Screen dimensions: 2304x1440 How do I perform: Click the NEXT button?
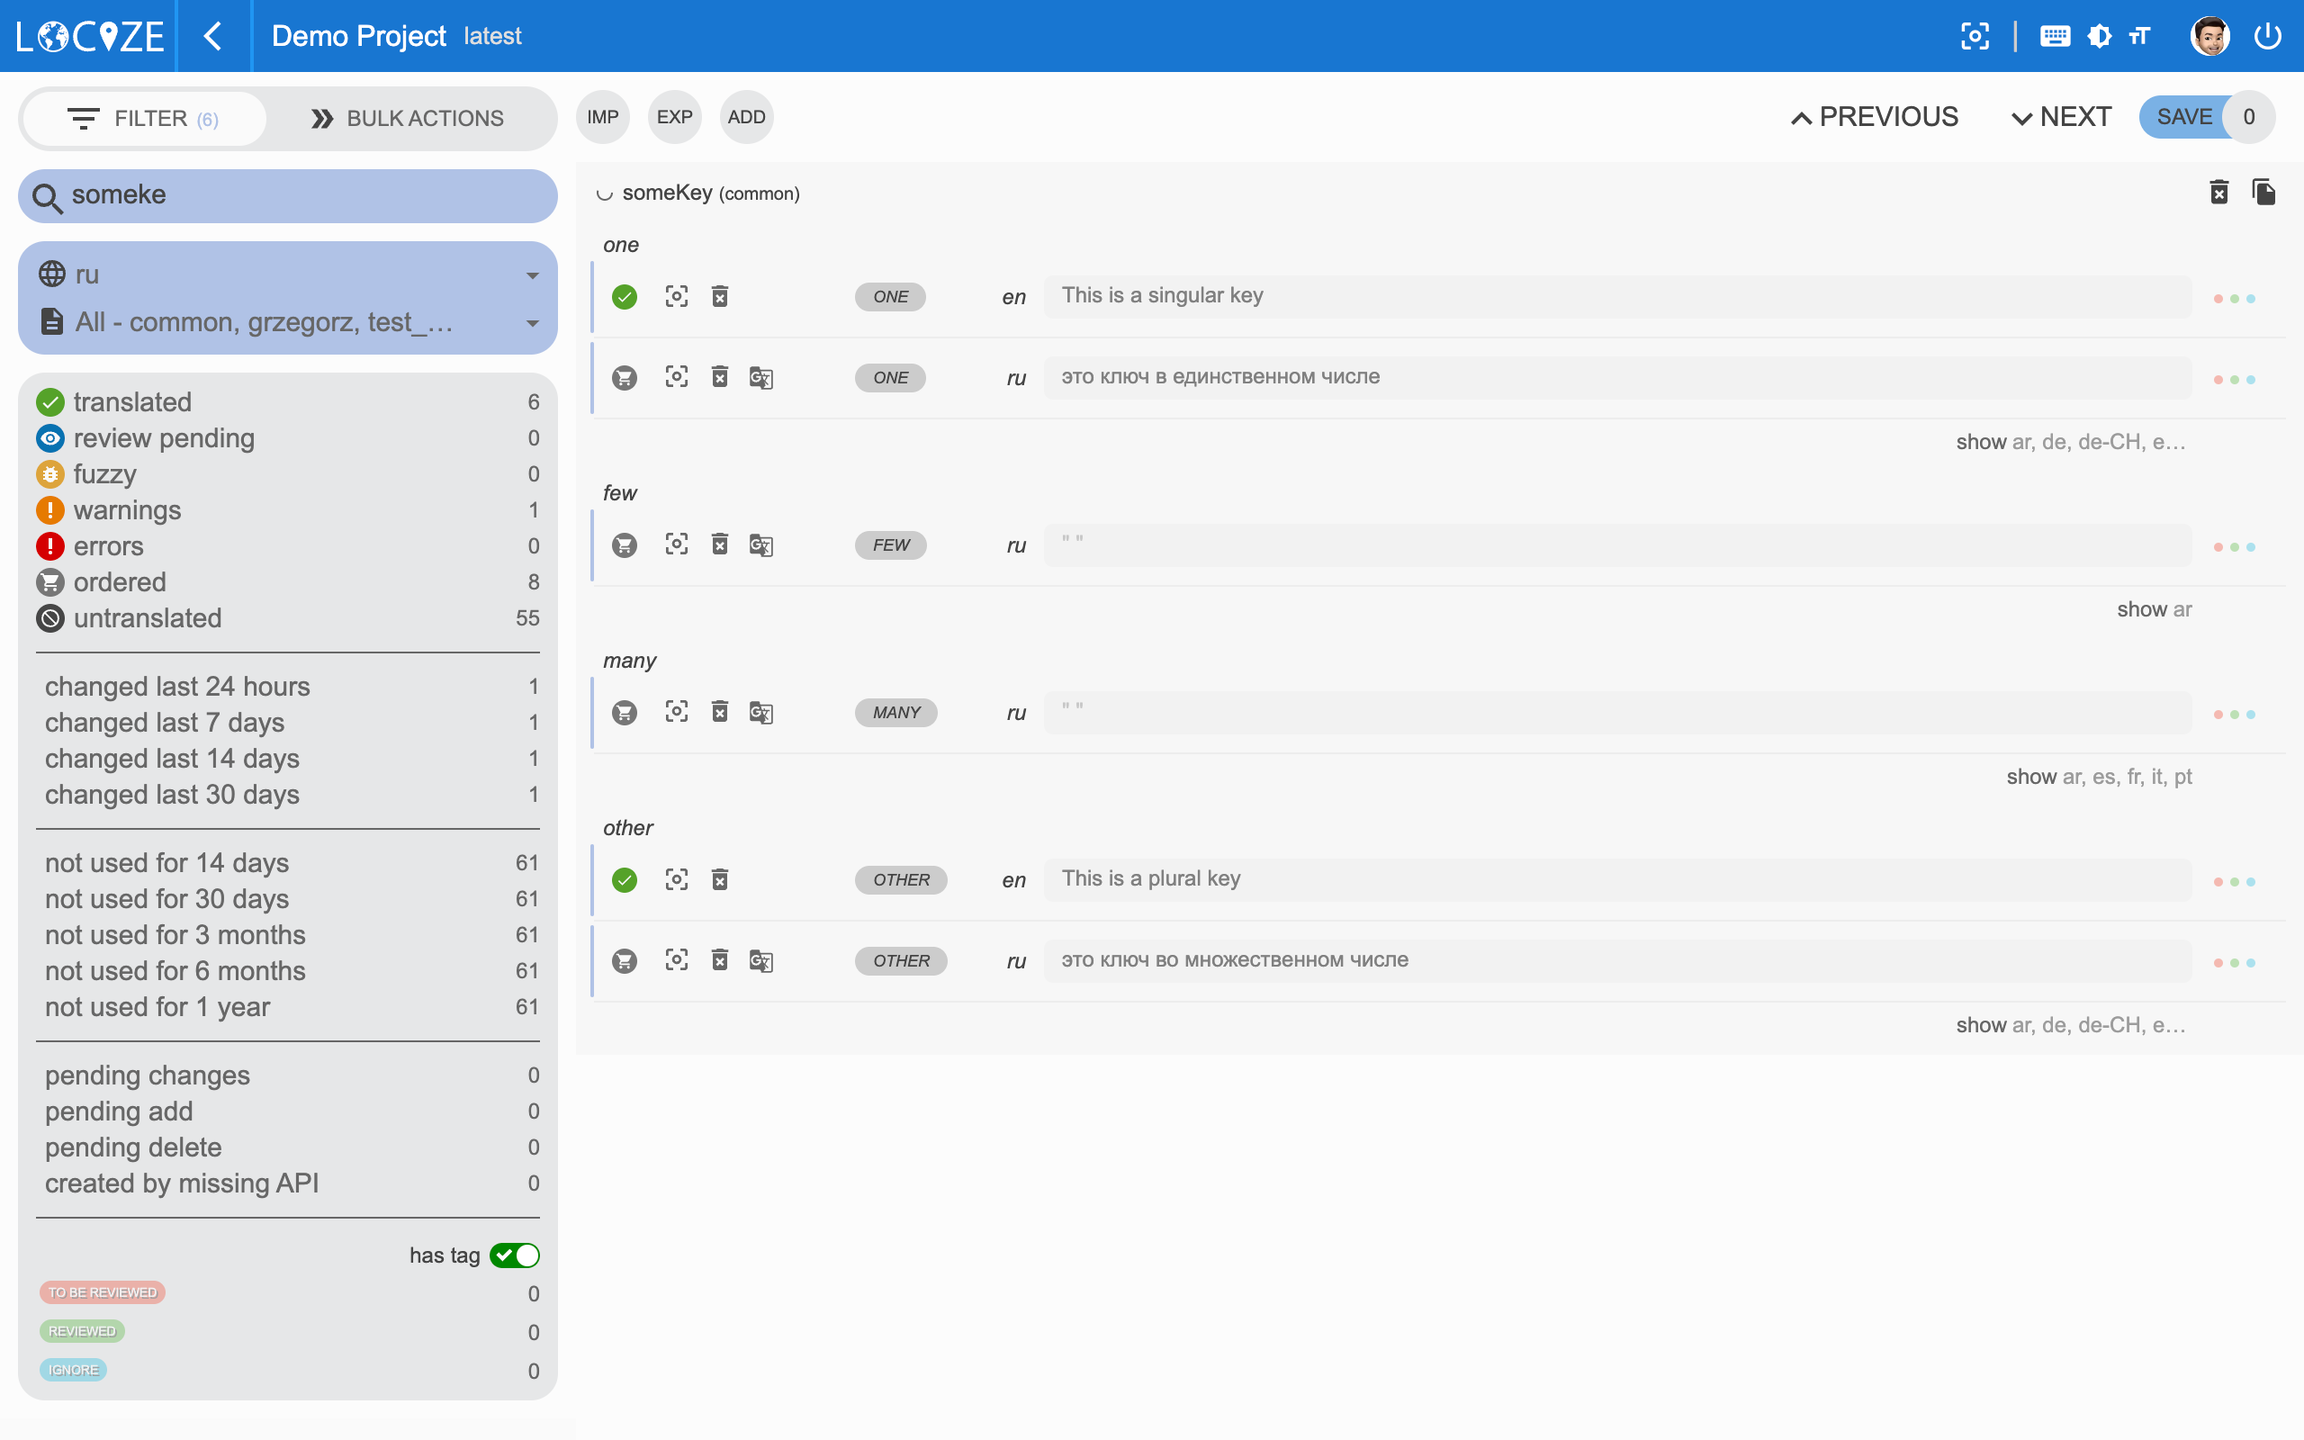point(2061,117)
